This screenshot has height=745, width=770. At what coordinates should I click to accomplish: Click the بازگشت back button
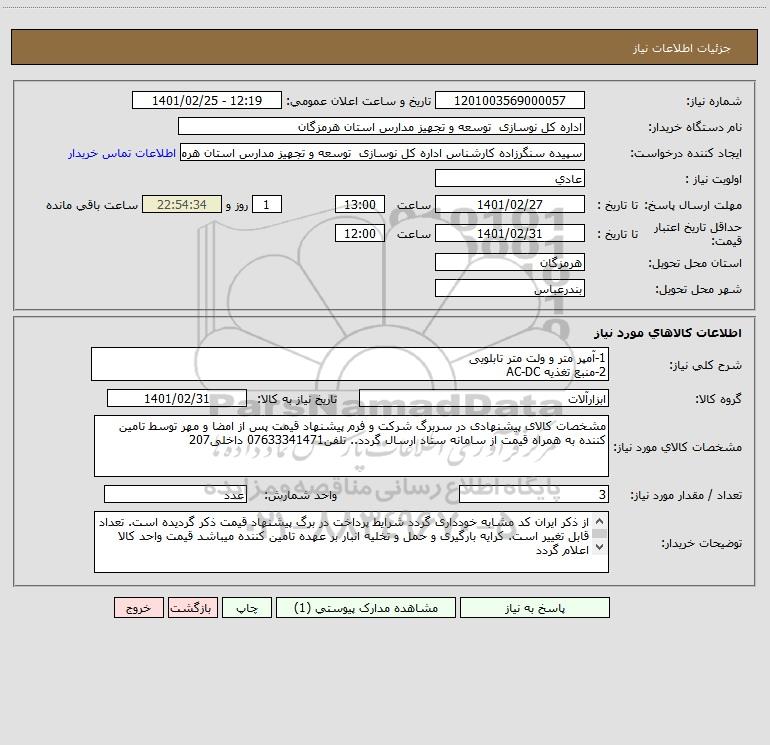click(192, 608)
